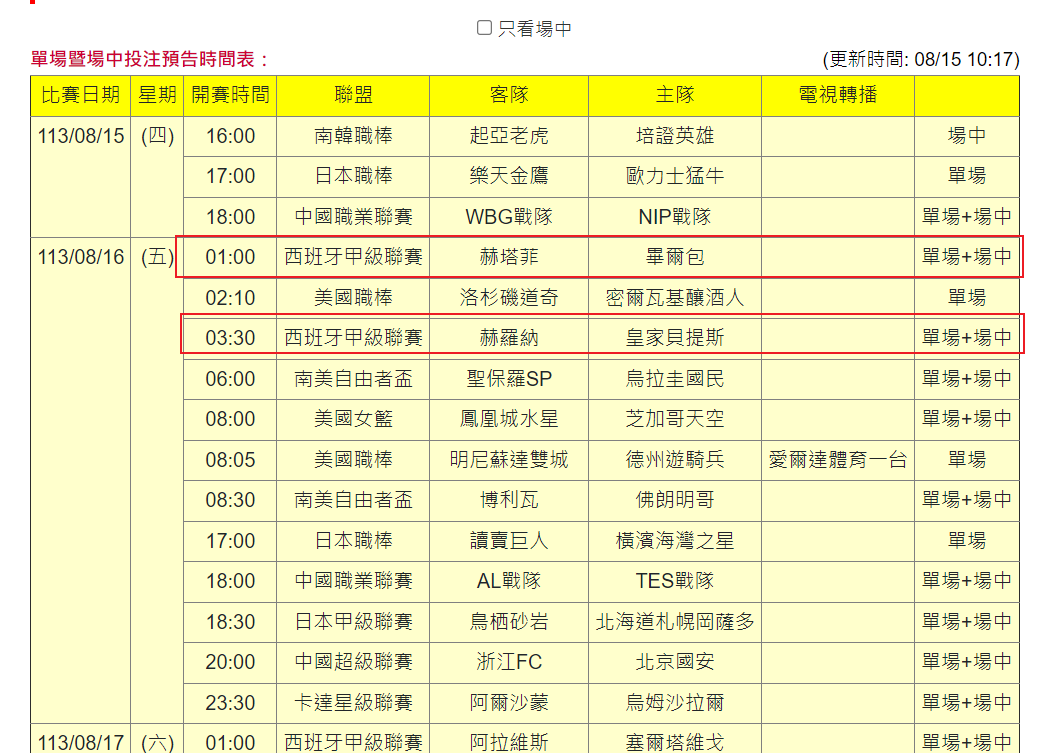The height and width of the screenshot is (753, 1048).
Task: Click 鳳凰城水星 team cell
Action: coord(509,420)
